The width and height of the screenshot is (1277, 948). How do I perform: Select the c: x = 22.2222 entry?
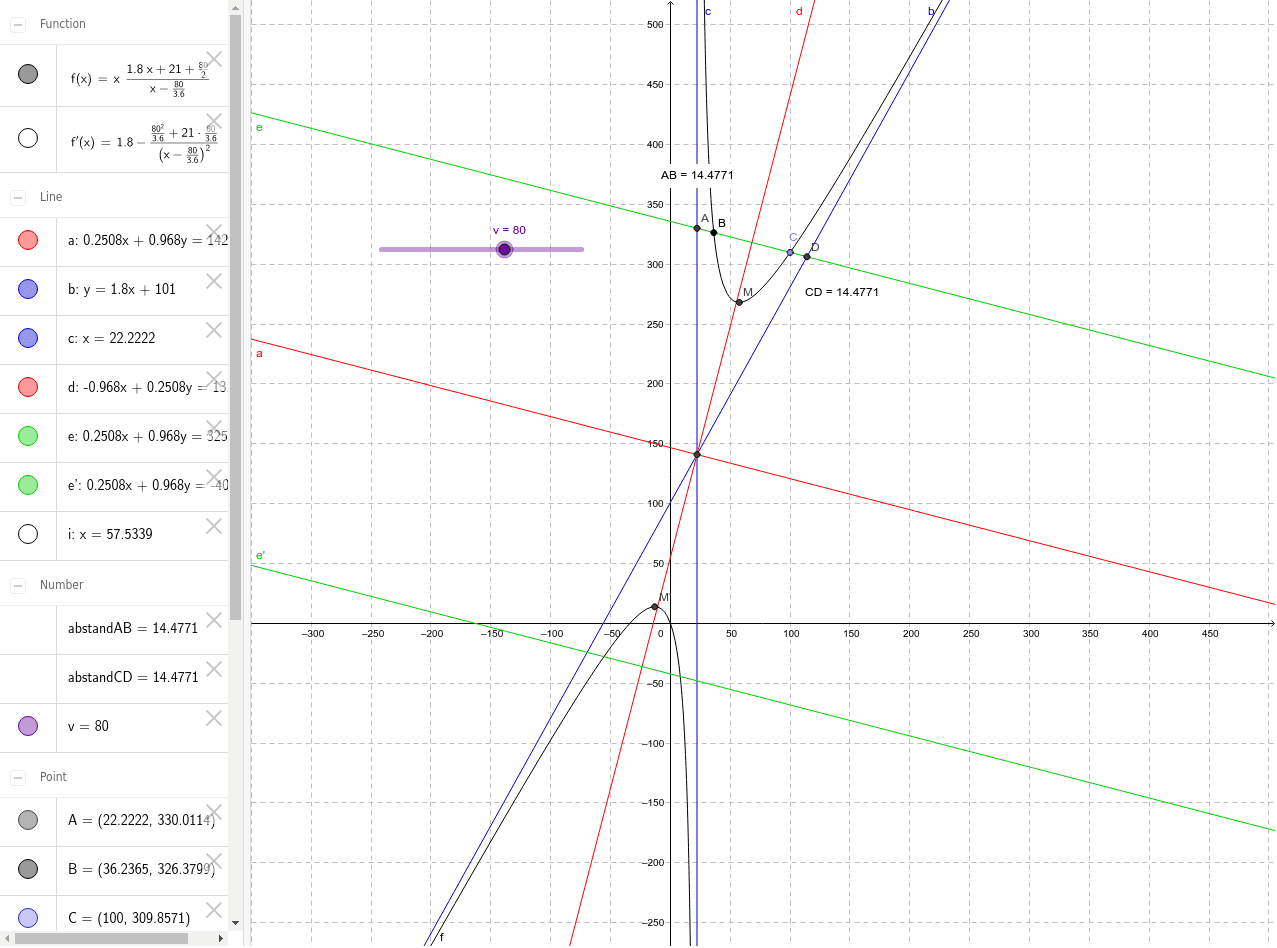[x=111, y=339]
